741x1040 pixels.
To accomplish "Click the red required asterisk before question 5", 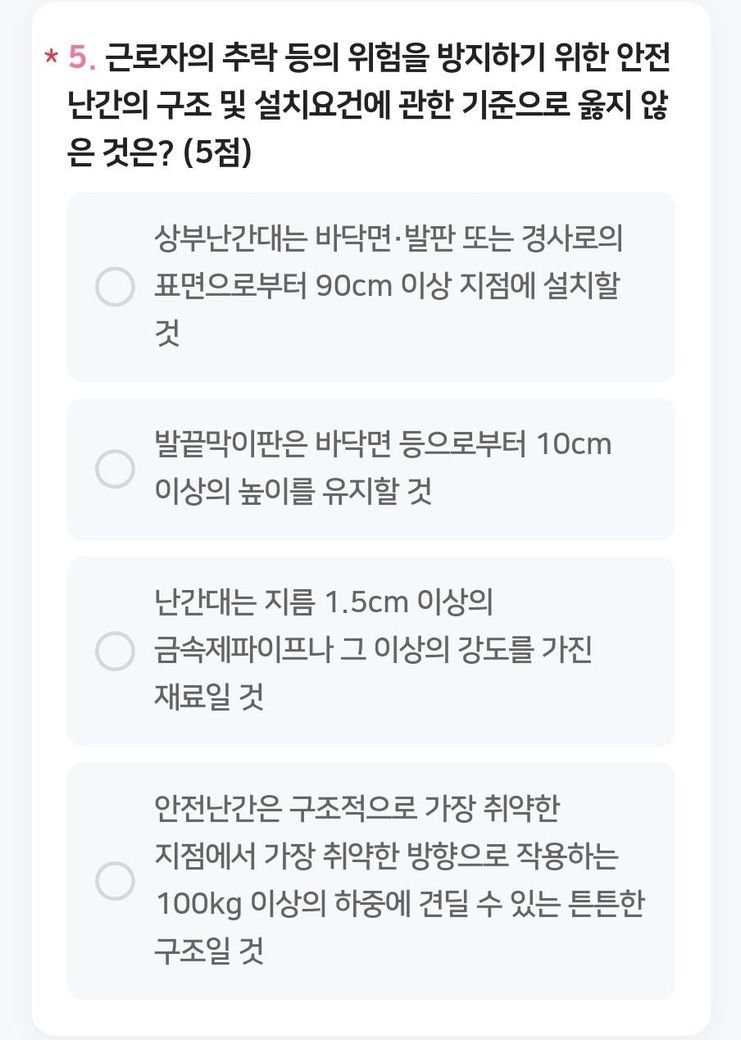I will tap(51, 61).
